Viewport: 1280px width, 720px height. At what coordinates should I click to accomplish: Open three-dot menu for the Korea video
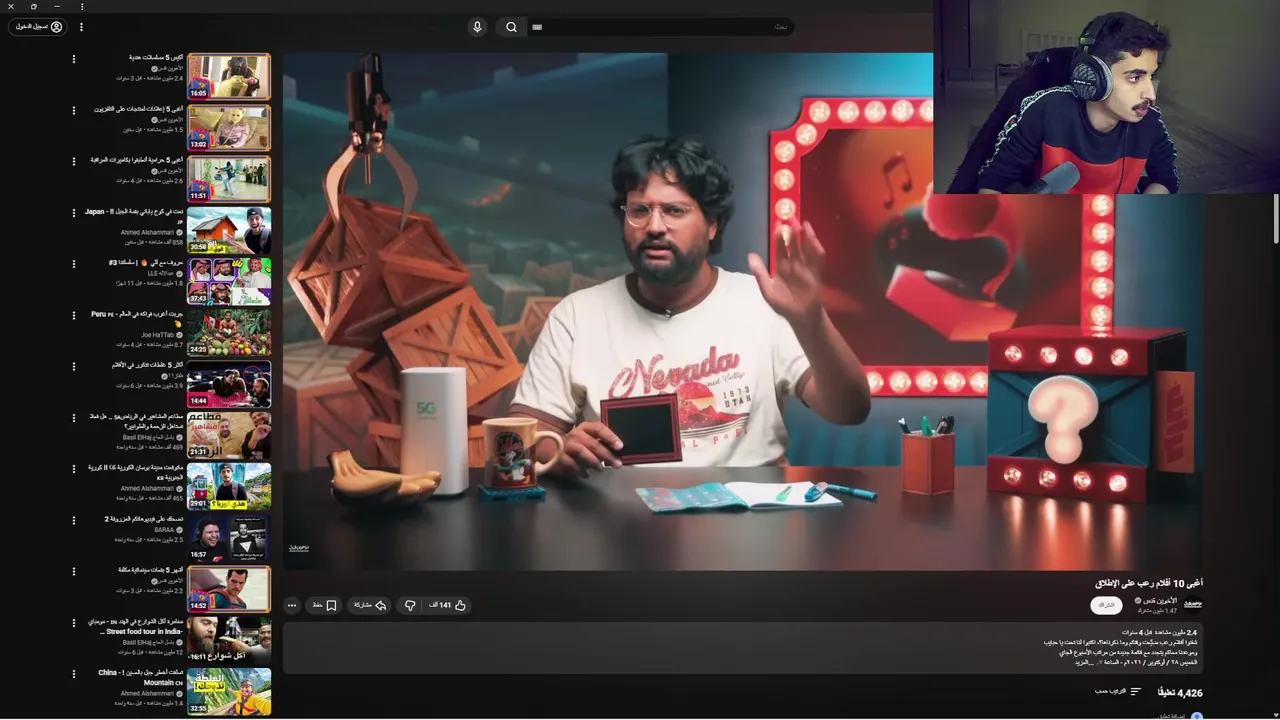73,469
